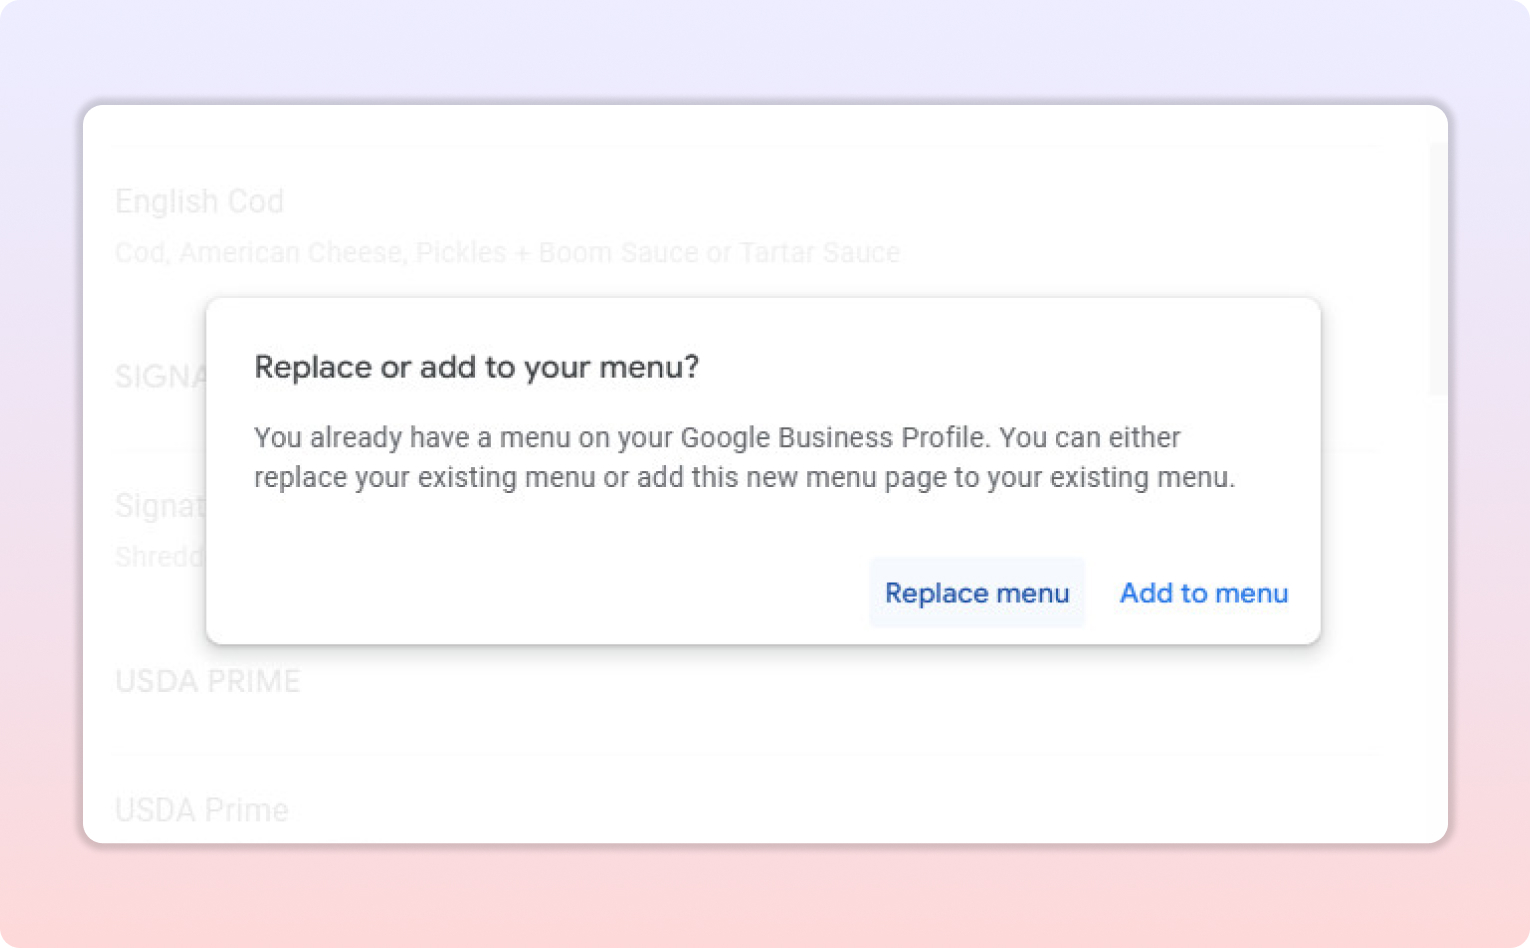Click the partially hidden "Signat" menu item
Viewport: 1531px width, 948px height.
[x=160, y=506]
